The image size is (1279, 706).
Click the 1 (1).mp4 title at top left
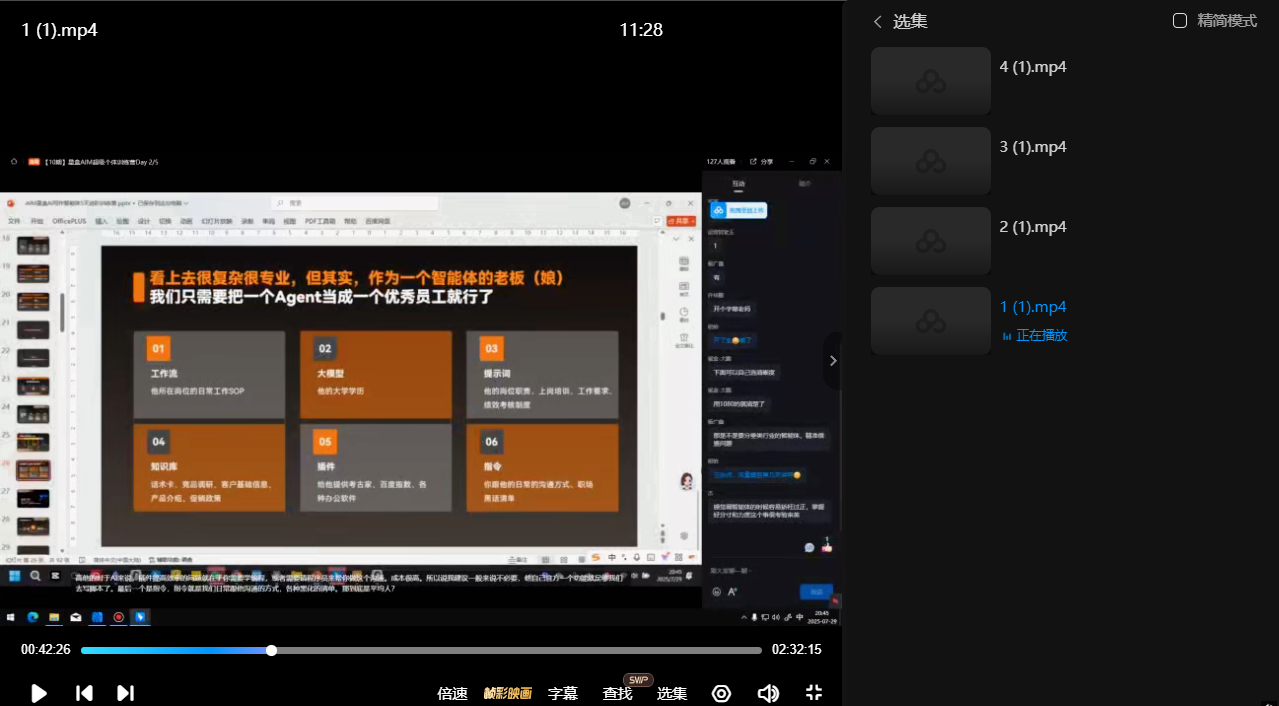[x=58, y=30]
